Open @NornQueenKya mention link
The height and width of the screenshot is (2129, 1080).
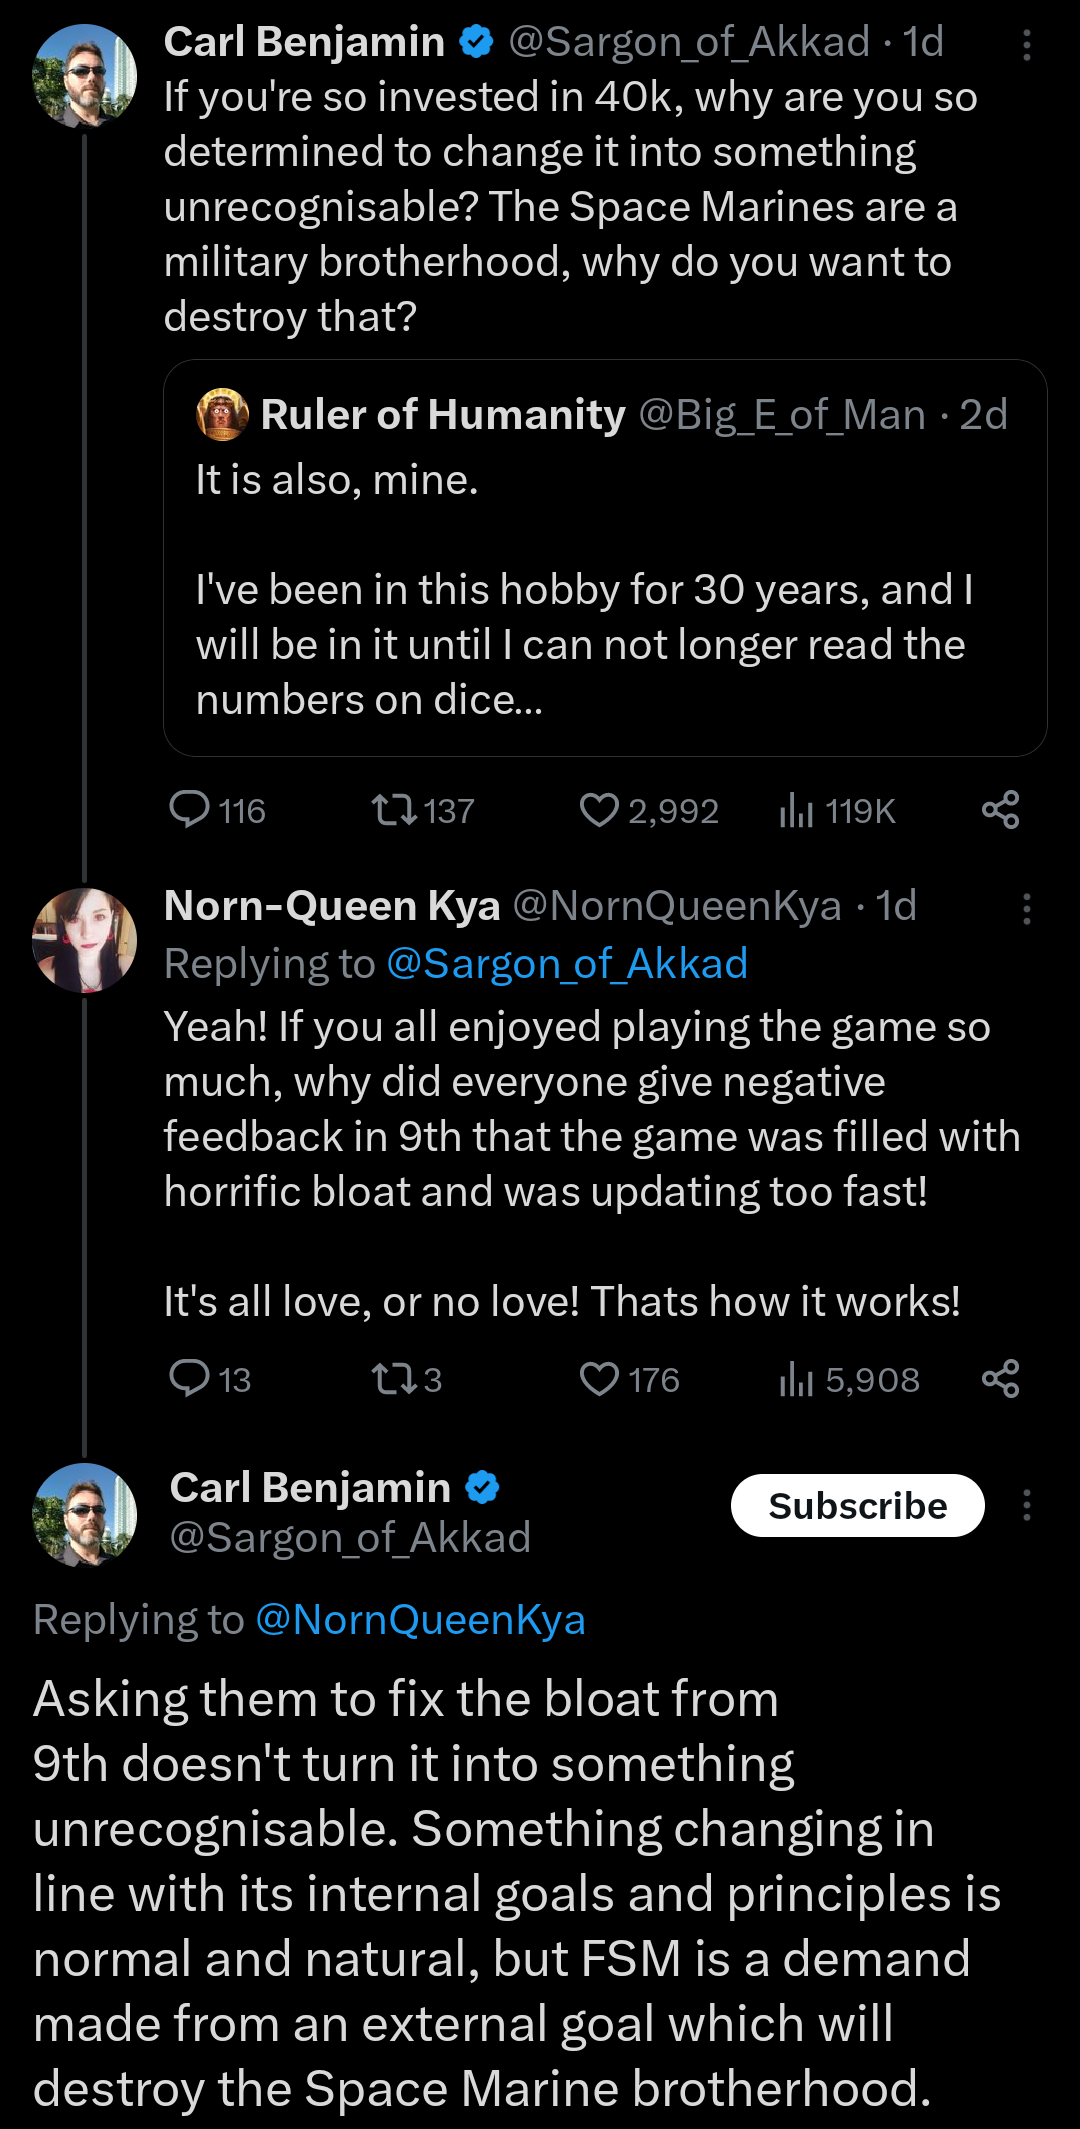click(x=420, y=1620)
